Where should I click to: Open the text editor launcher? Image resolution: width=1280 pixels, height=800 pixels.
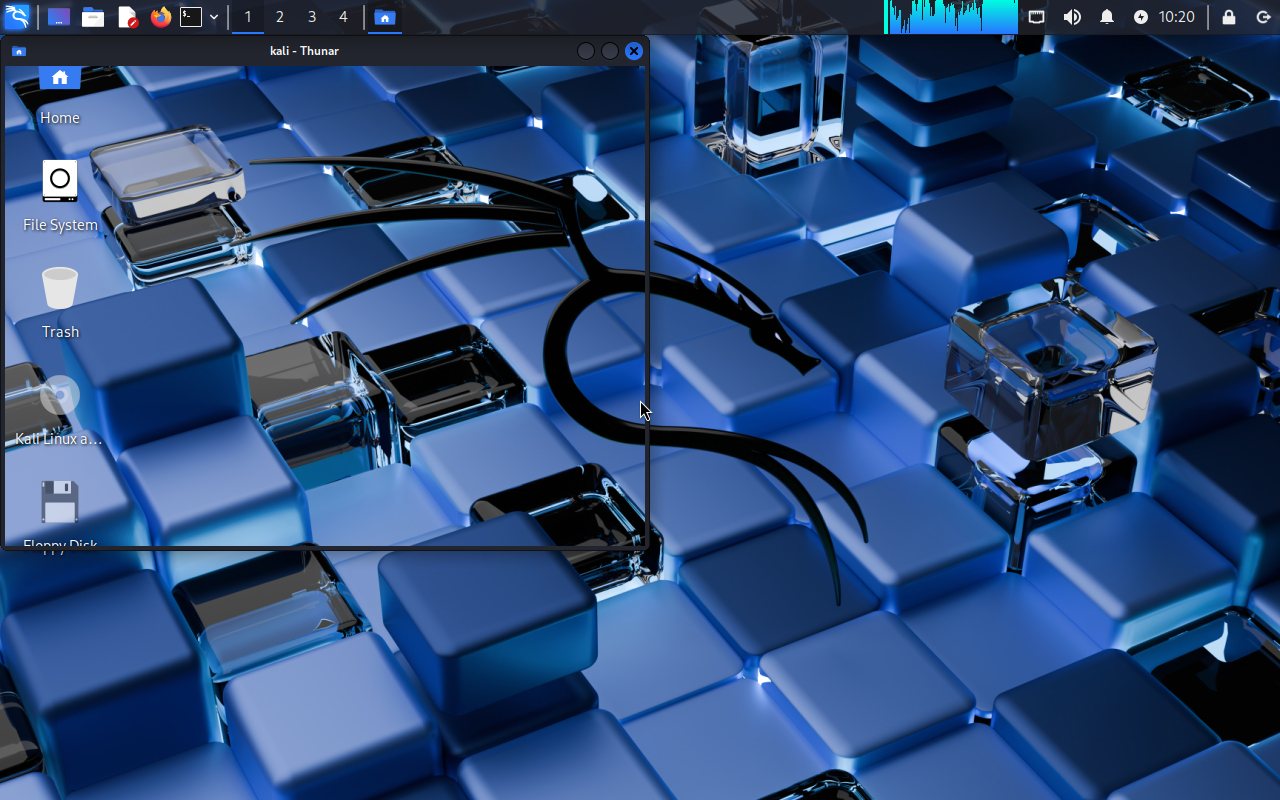pos(127,17)
